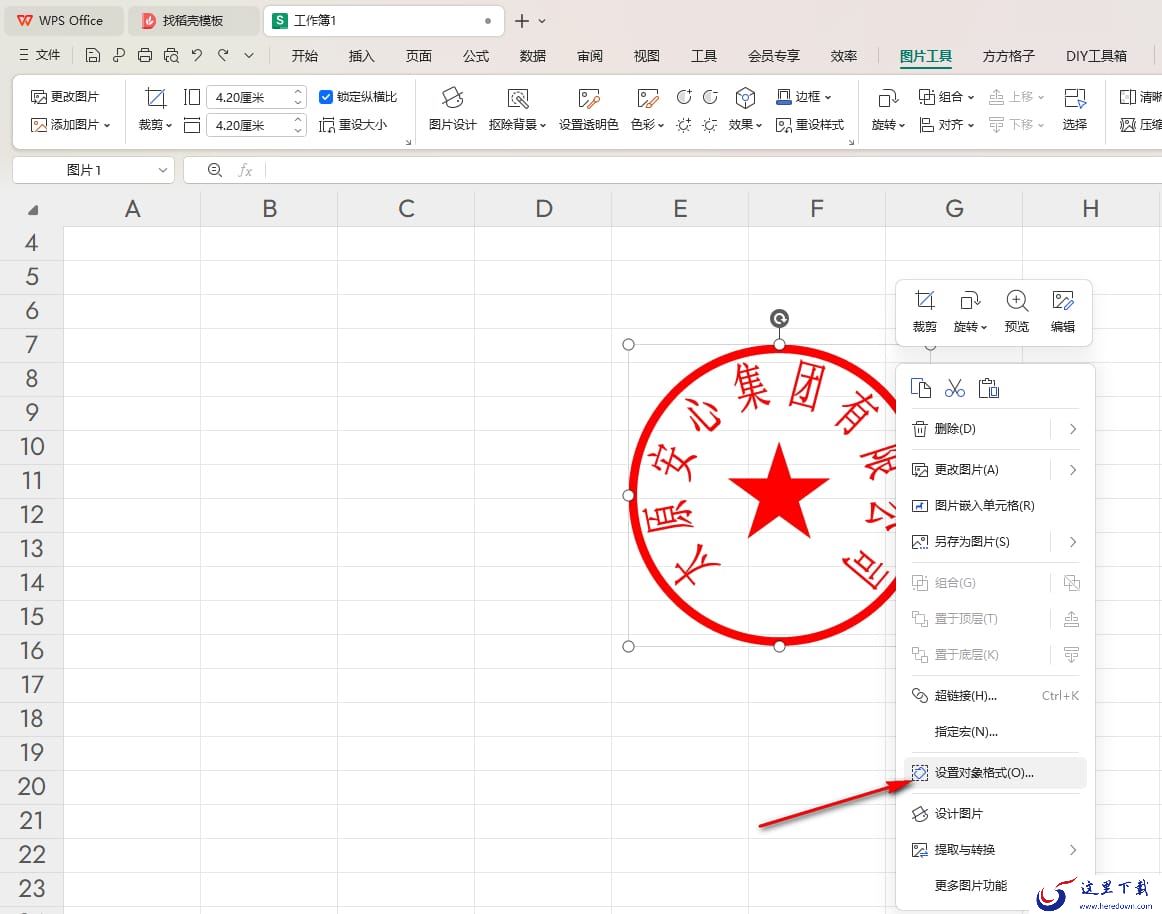
Task: Expand the 对齐 align dropdown
Action: (971, 125)
